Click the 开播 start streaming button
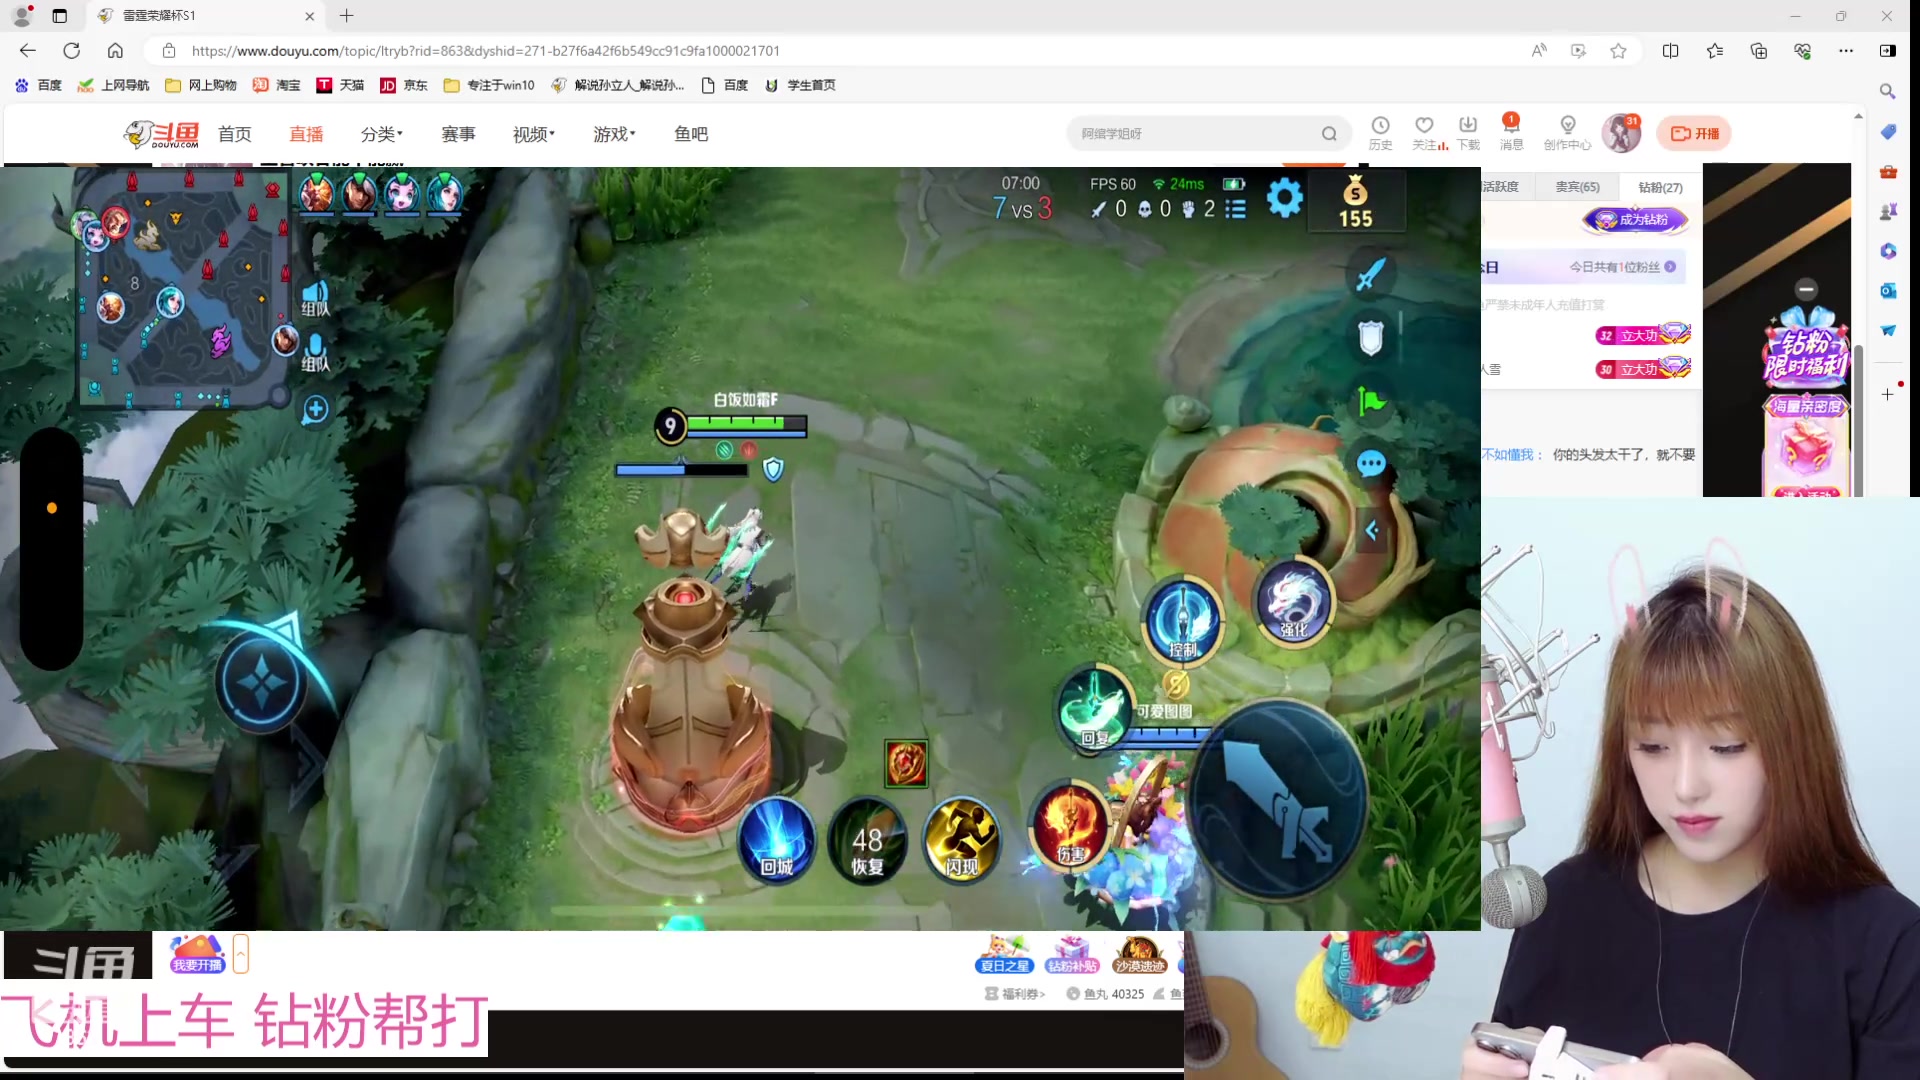The width and height of the screenshot is (1920, 1080). pyautogui.click(x=1695, y=133)
